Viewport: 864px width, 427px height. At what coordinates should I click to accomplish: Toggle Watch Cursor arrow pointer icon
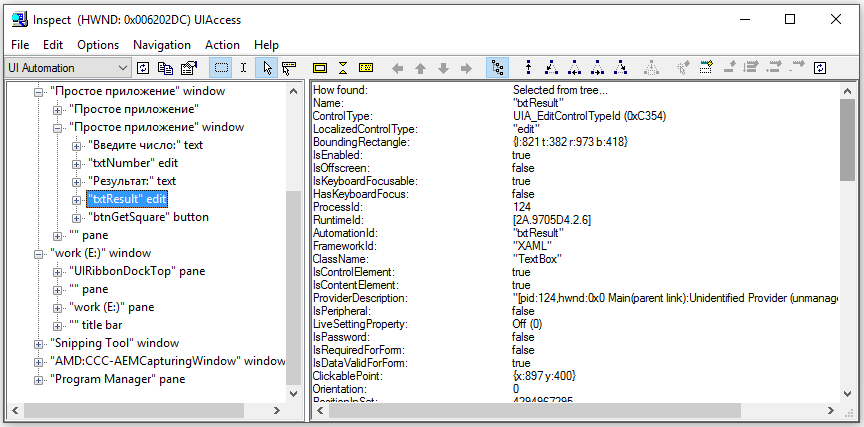tap(267, 68)
